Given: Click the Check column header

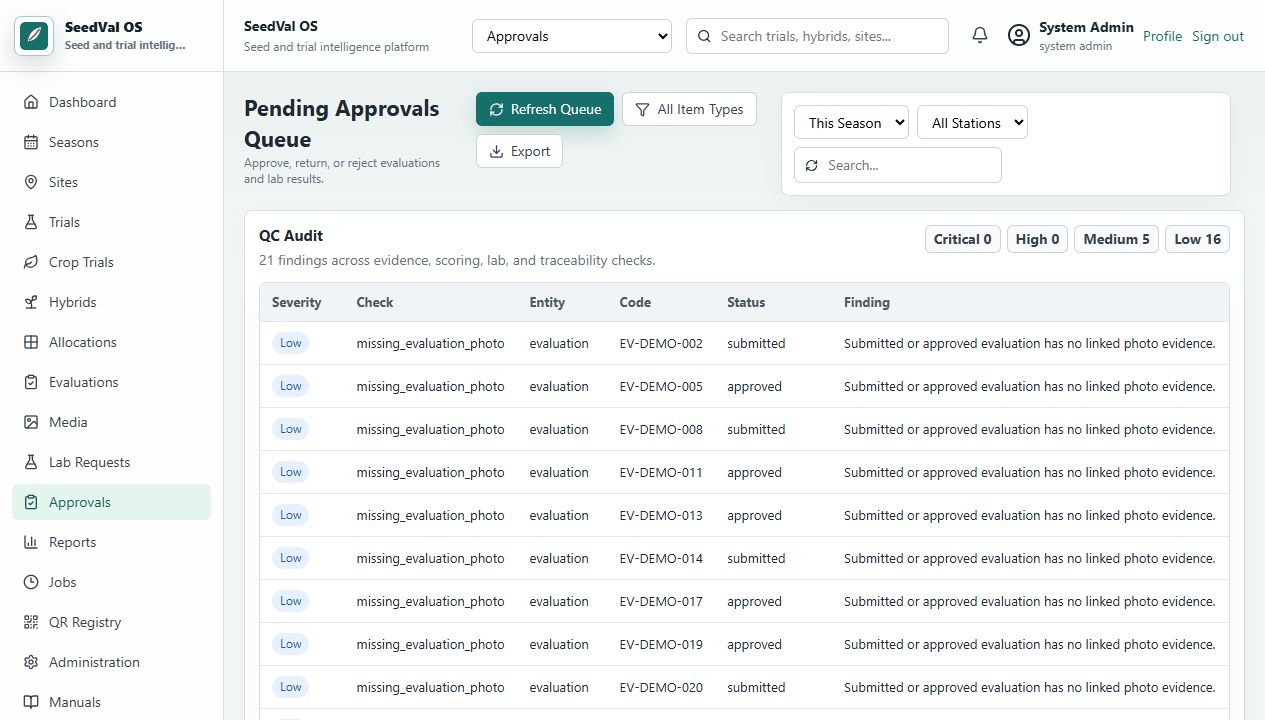Looking at the screenshot, I should [375, 302].
